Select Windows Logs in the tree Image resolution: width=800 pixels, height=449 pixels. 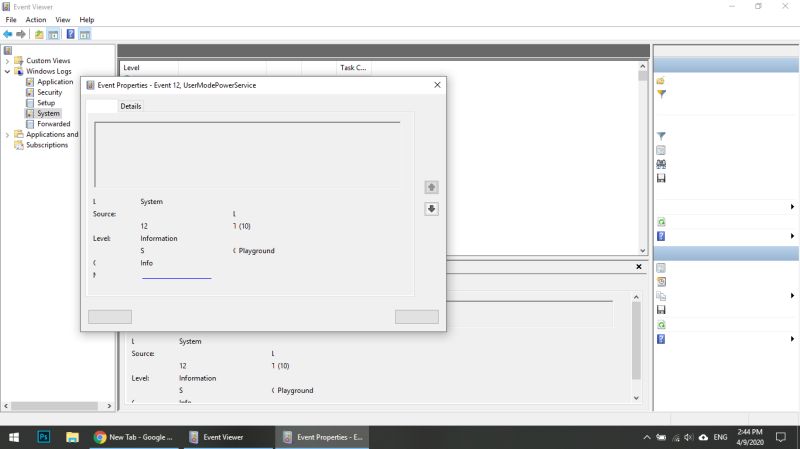(x=48, y=71)
